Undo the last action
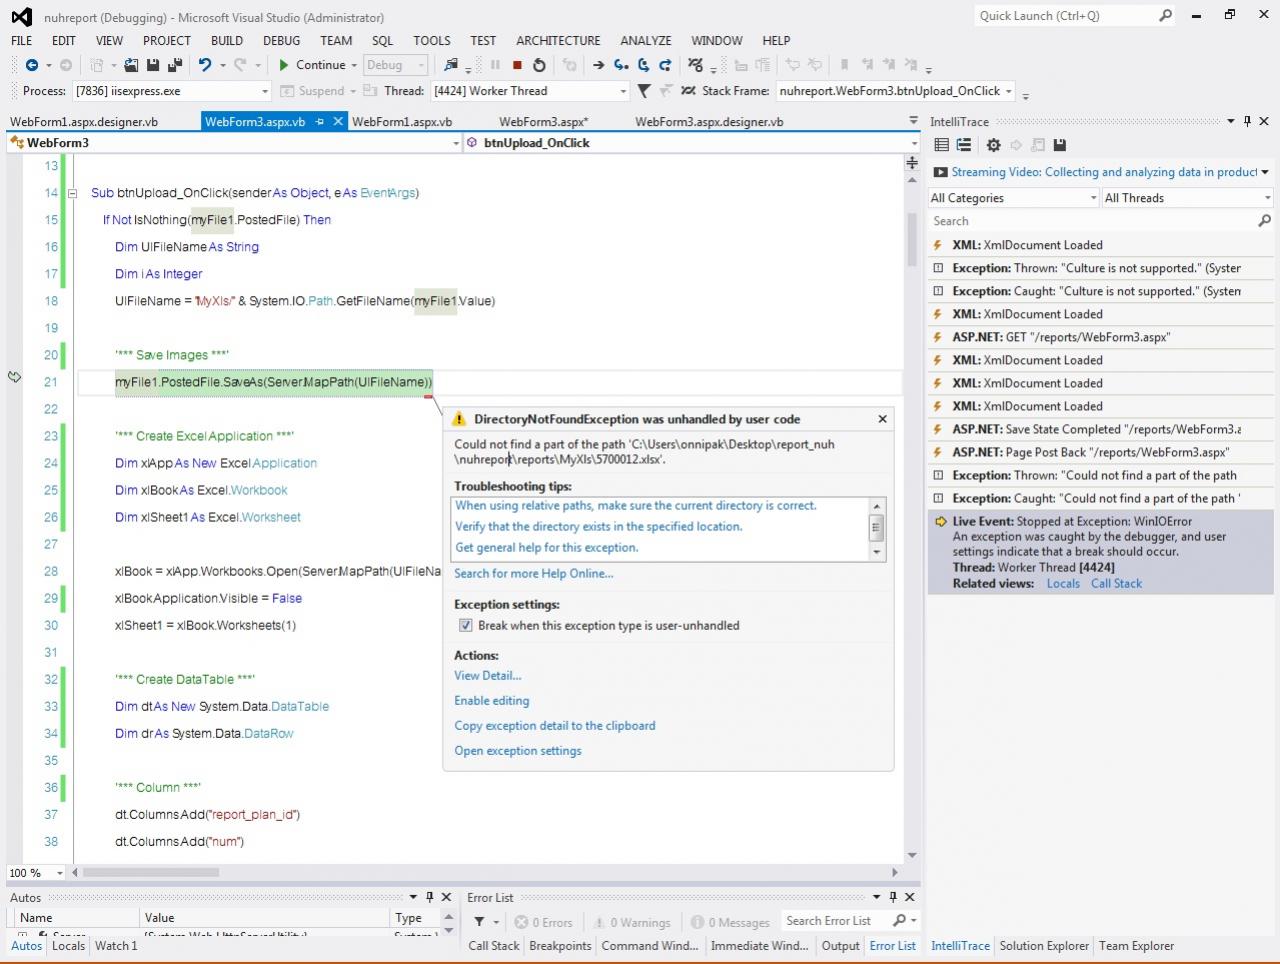This screenshot has width=1280, height=964. point(205,65)
